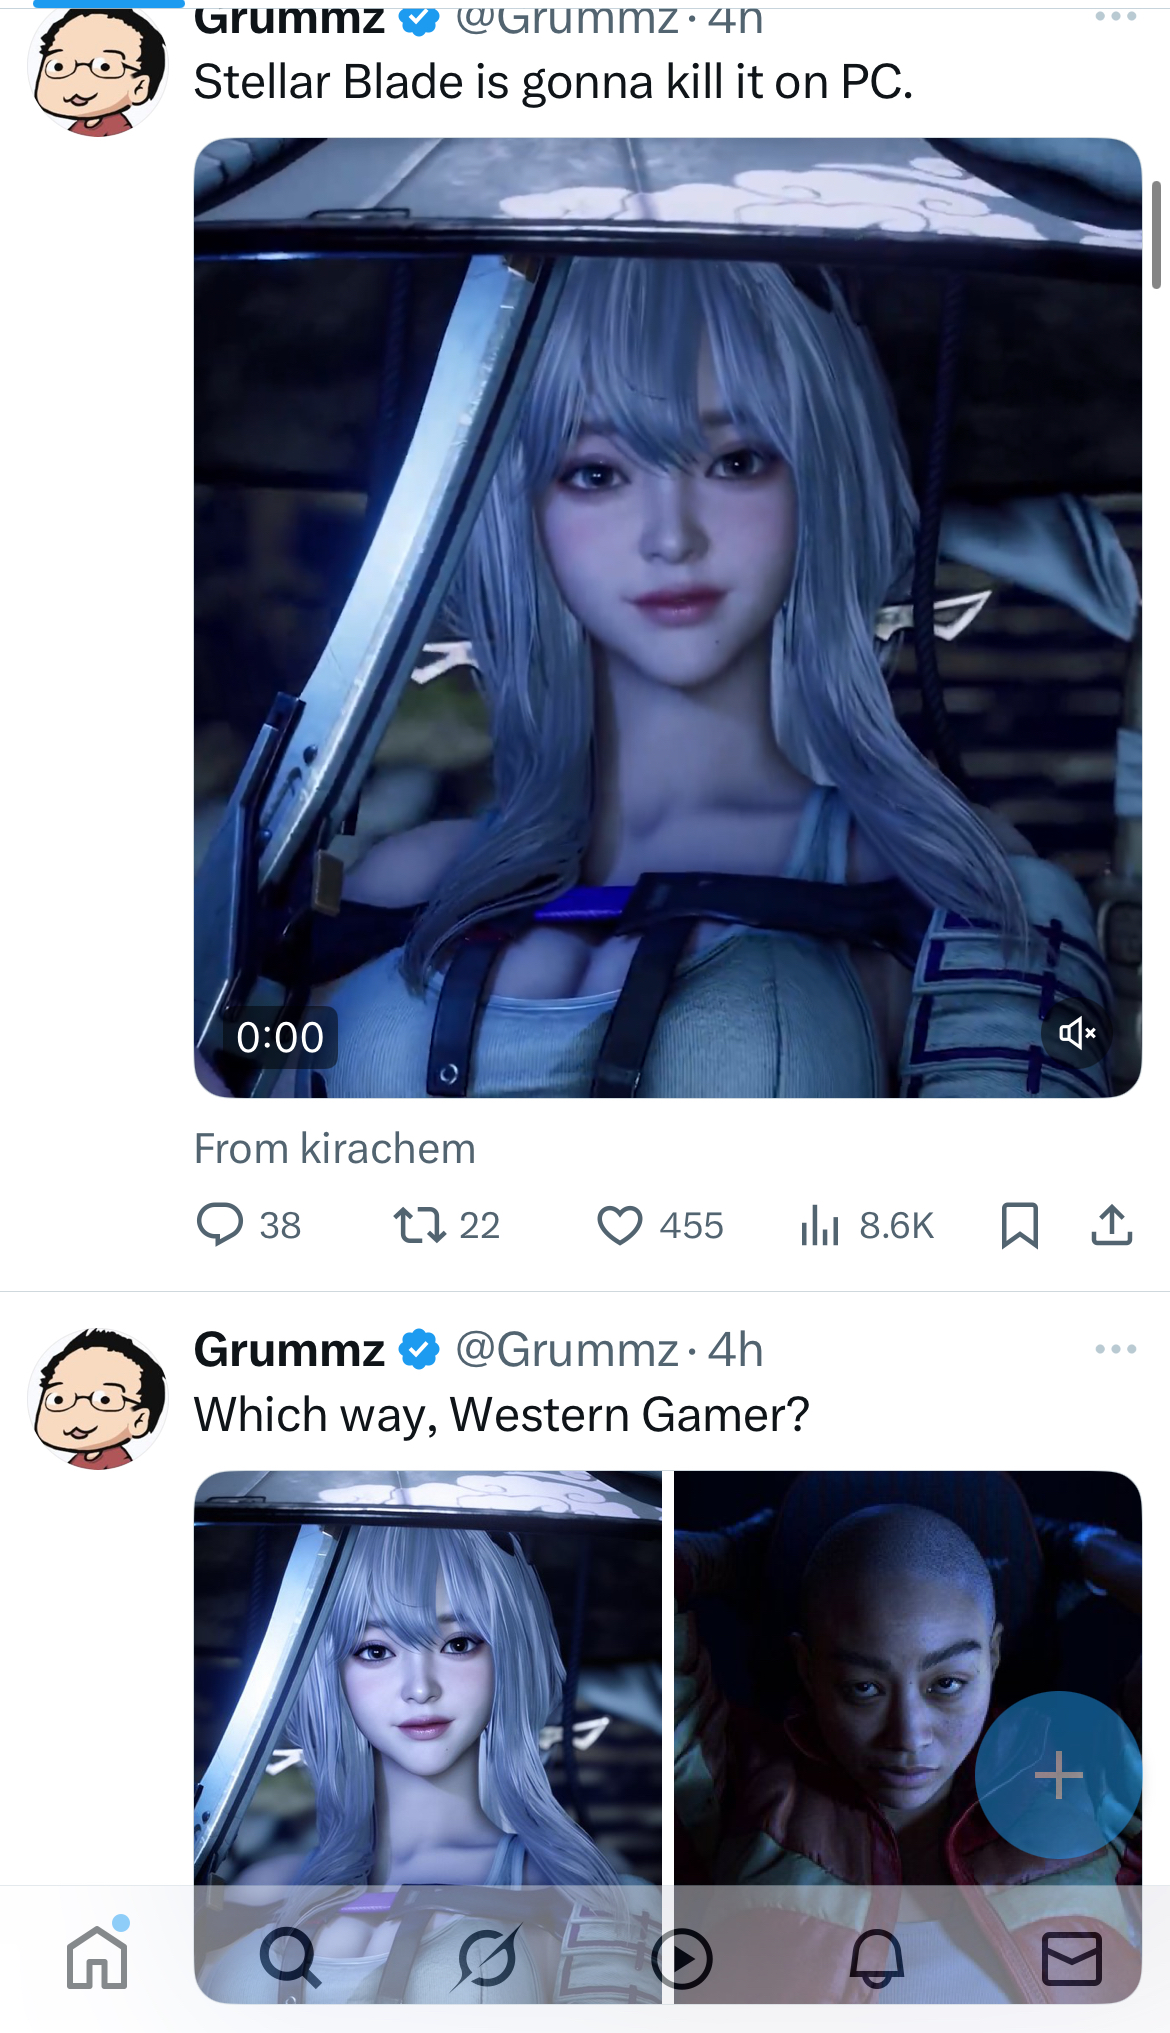
Task: Open more options for Western Gamer tweet
Action: point(1116,1349)
